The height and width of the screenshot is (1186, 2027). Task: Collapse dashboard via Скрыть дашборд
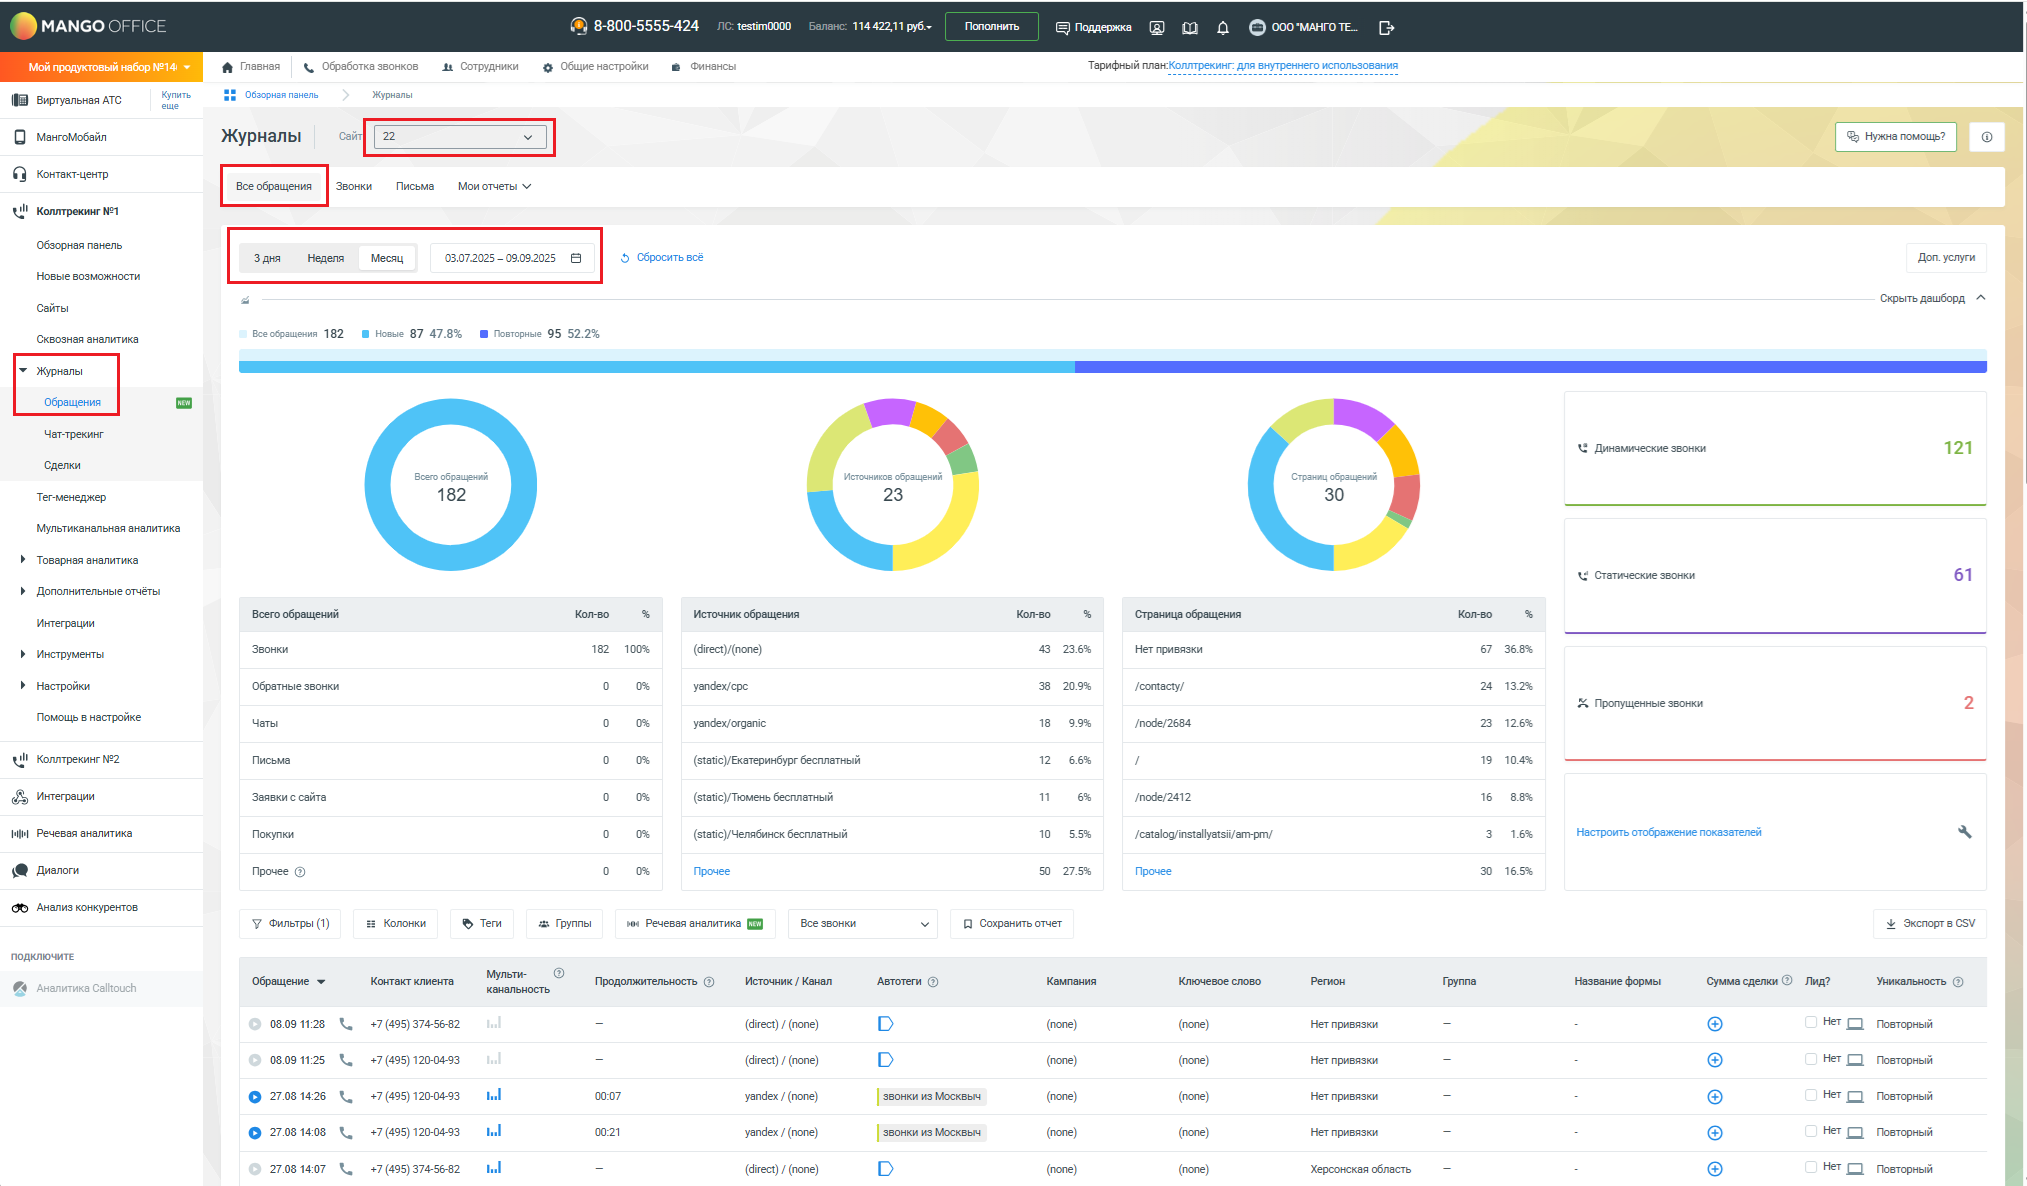coord(1932,298)
